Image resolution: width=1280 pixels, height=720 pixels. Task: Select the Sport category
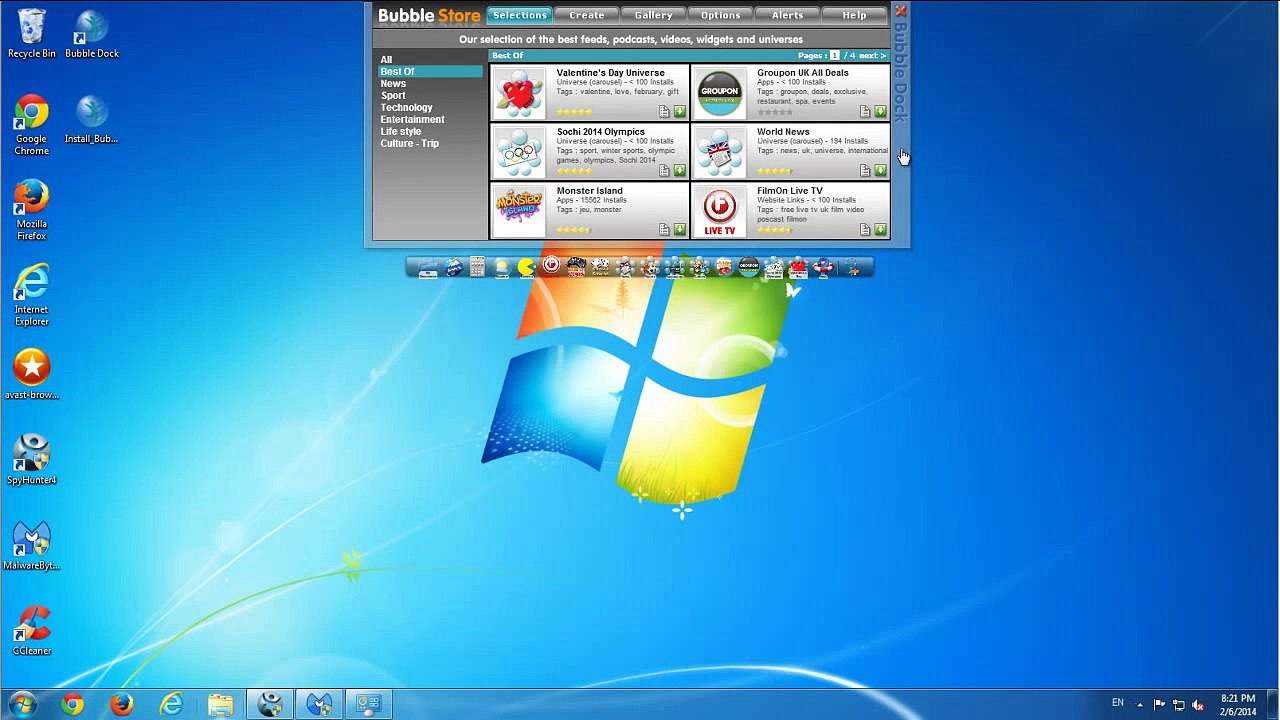393,96
